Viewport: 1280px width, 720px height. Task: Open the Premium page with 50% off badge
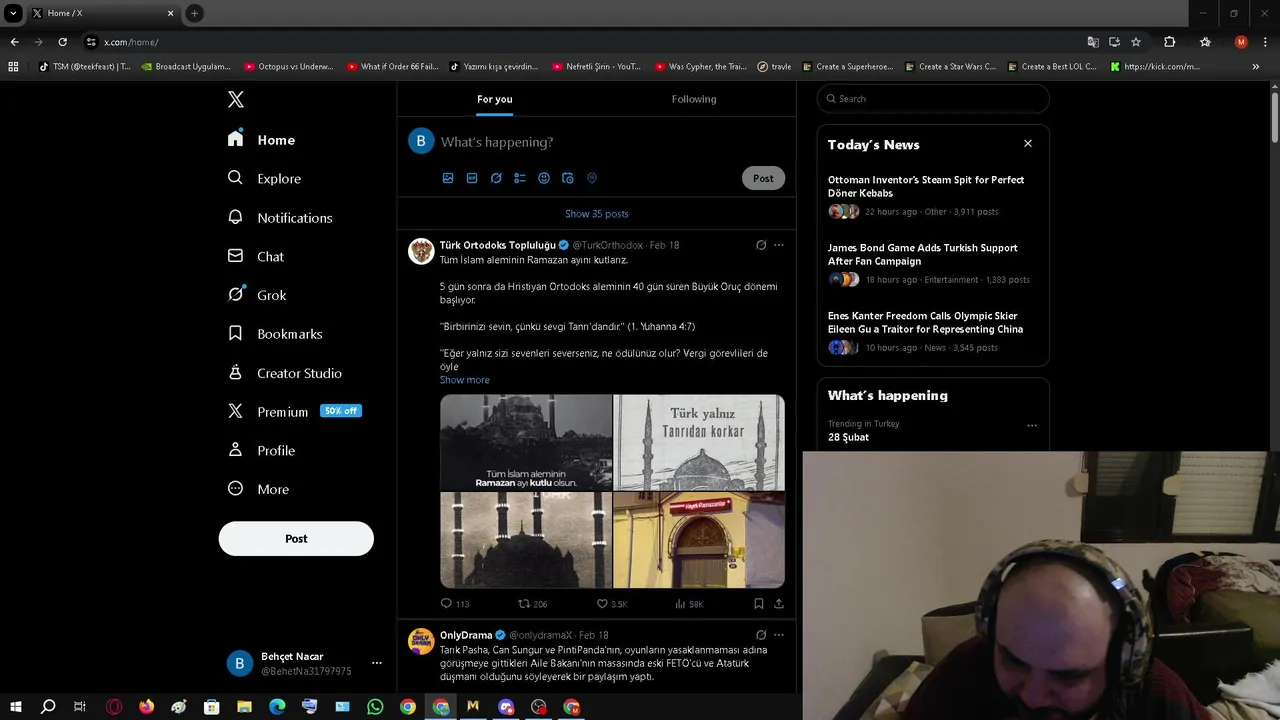pos(294,411)
